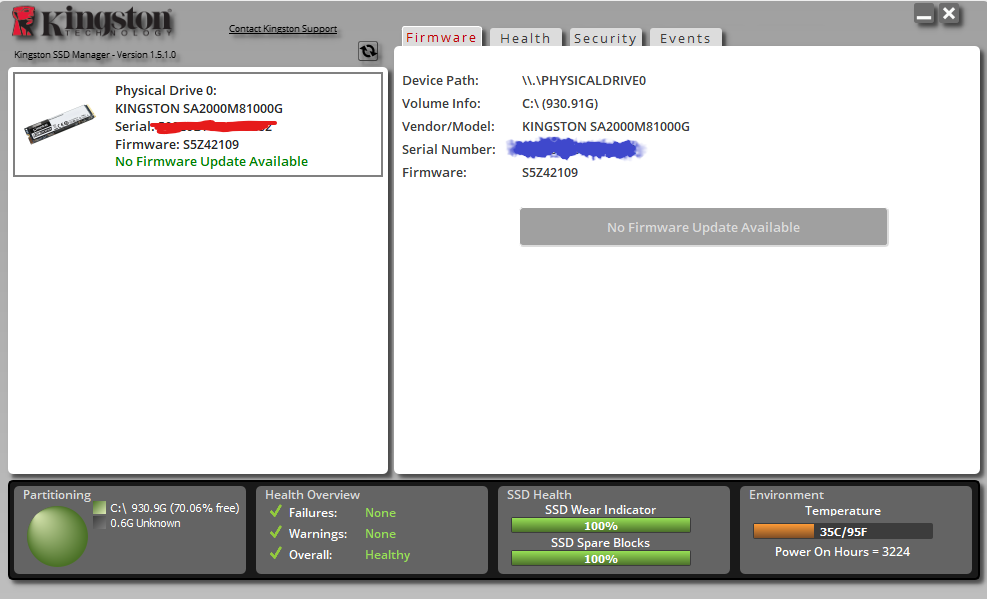Click the Serial Number label in details
The width and height of the screenshot is (987, 599).
[449, 149]
